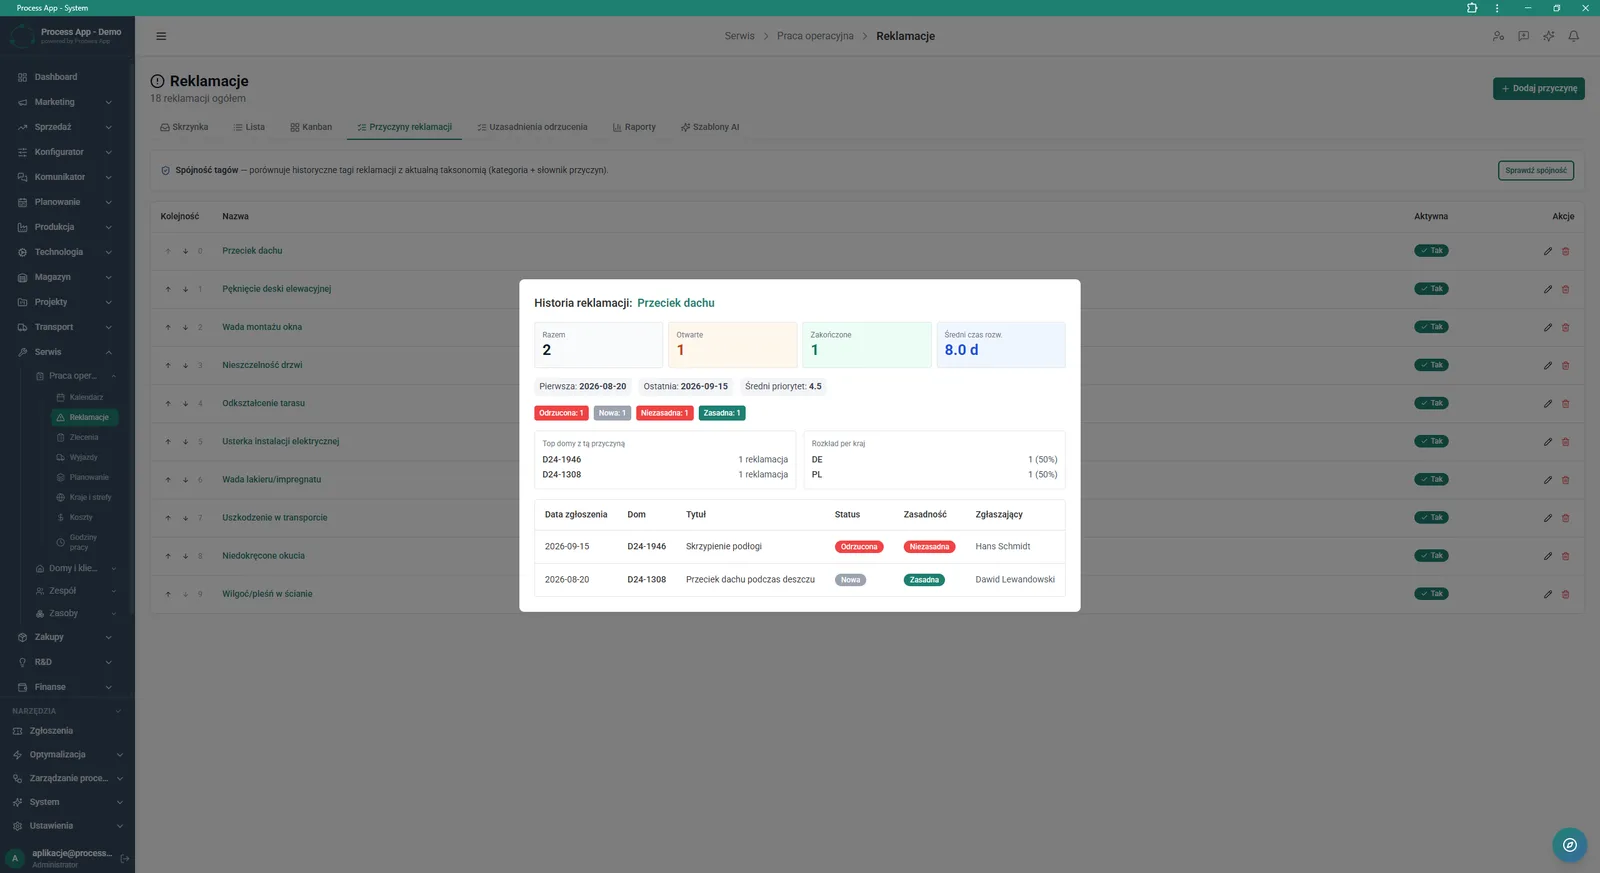
Task: Switch to the Kanban tab
Action: 311,127
